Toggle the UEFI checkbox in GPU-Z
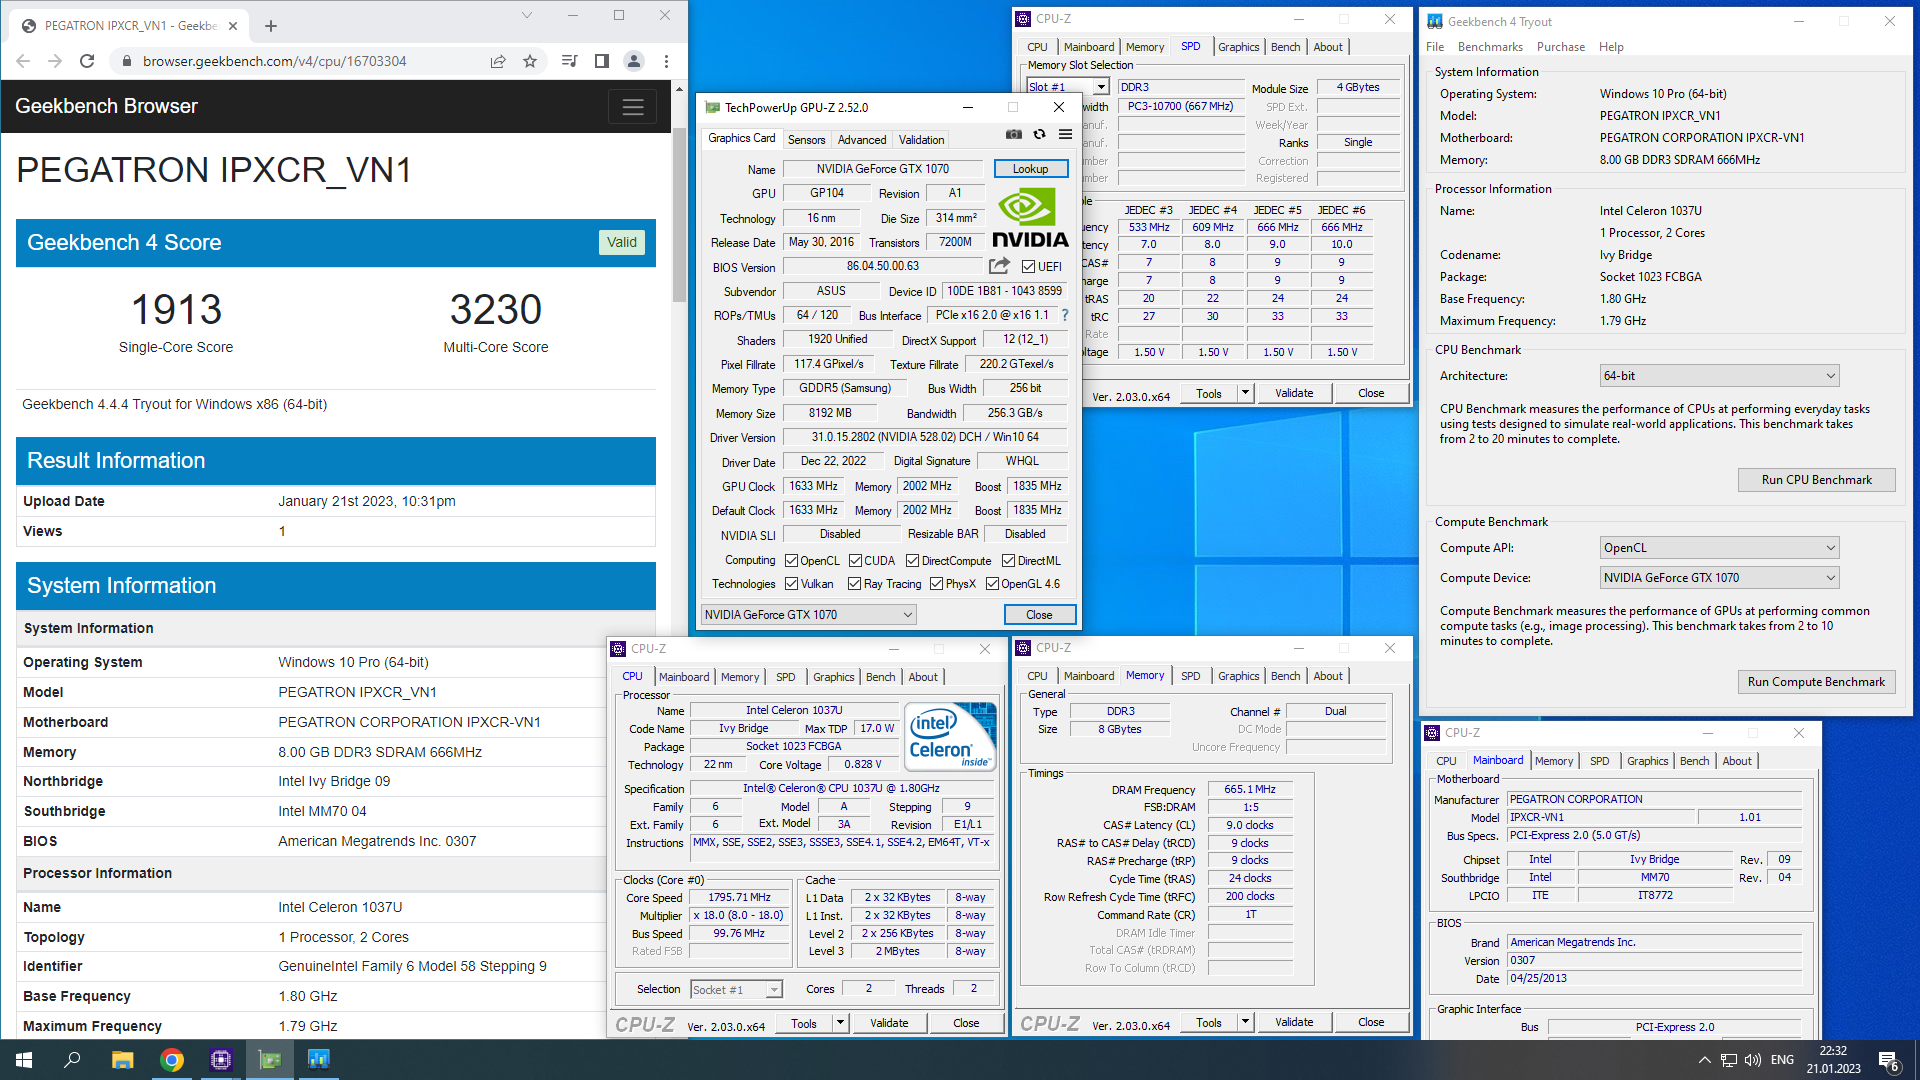Viewport: 1920px width, 1080px height. click(x=1028, y=267)
